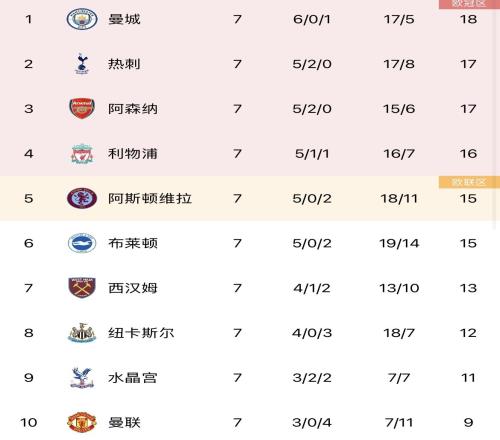Select team name 纽卡斯尔
The height and width of the screenshot is (440, 500).
coord(141,333)
